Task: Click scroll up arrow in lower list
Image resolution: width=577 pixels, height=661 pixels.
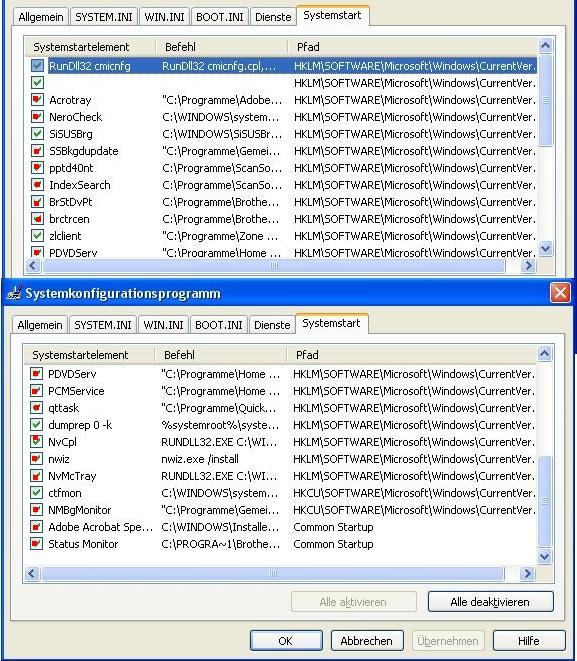Action: [545, 354]
